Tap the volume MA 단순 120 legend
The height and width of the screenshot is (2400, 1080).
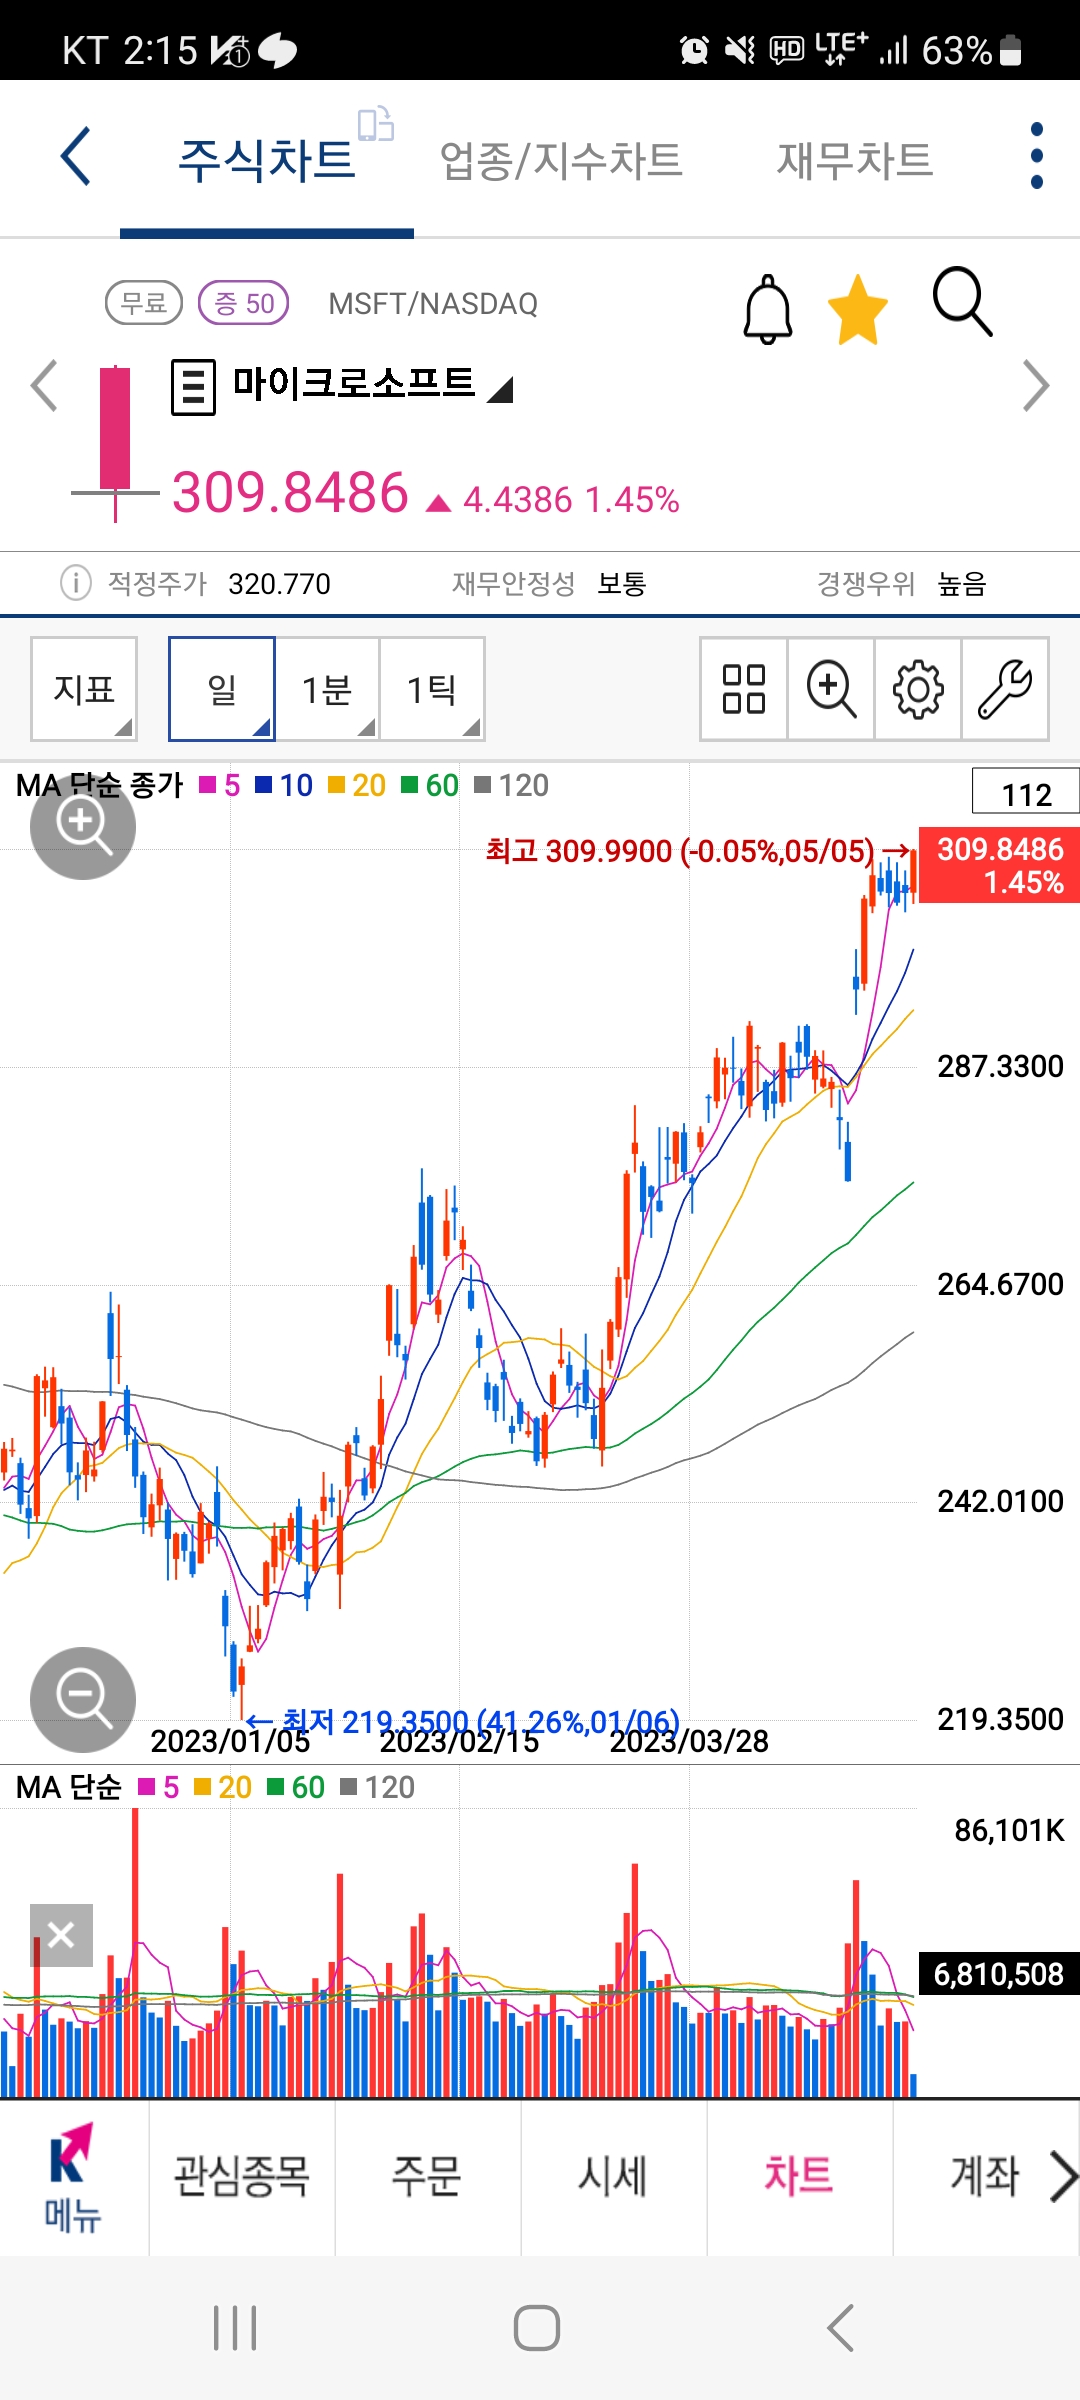[378, 1787]
